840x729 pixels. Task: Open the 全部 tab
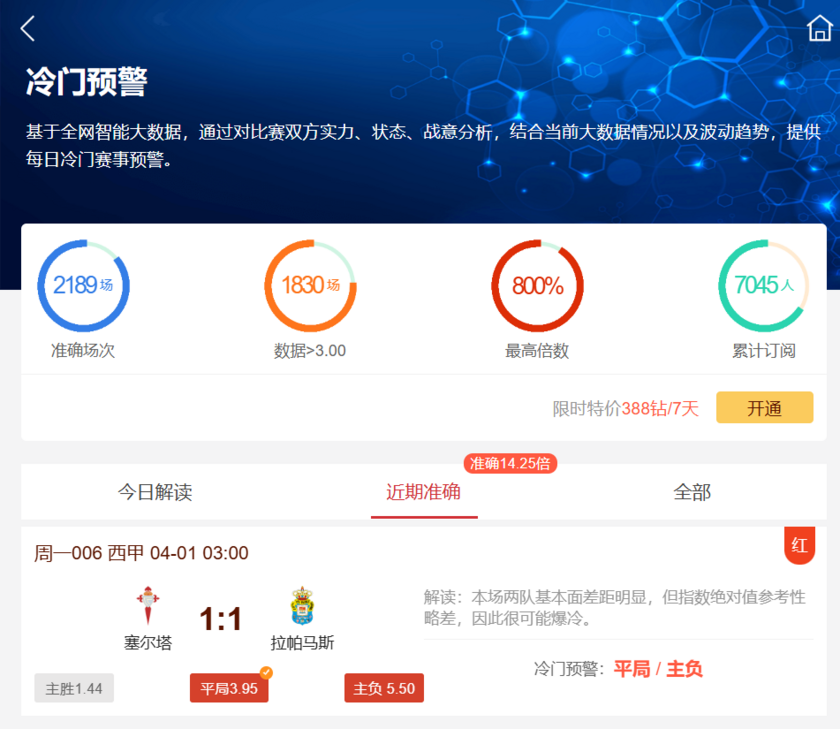(692, 492)
